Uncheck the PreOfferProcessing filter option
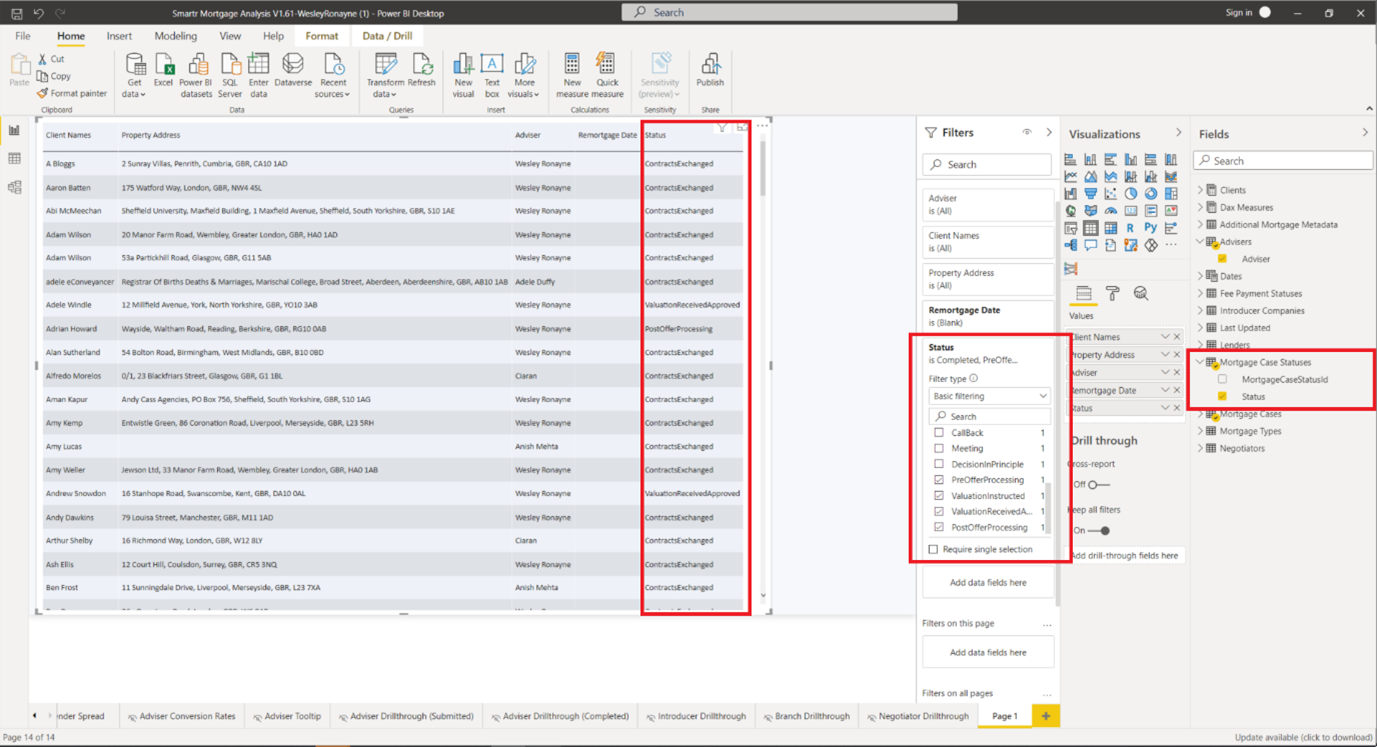This screenshot has width=1377, height=747. point(939,480)
